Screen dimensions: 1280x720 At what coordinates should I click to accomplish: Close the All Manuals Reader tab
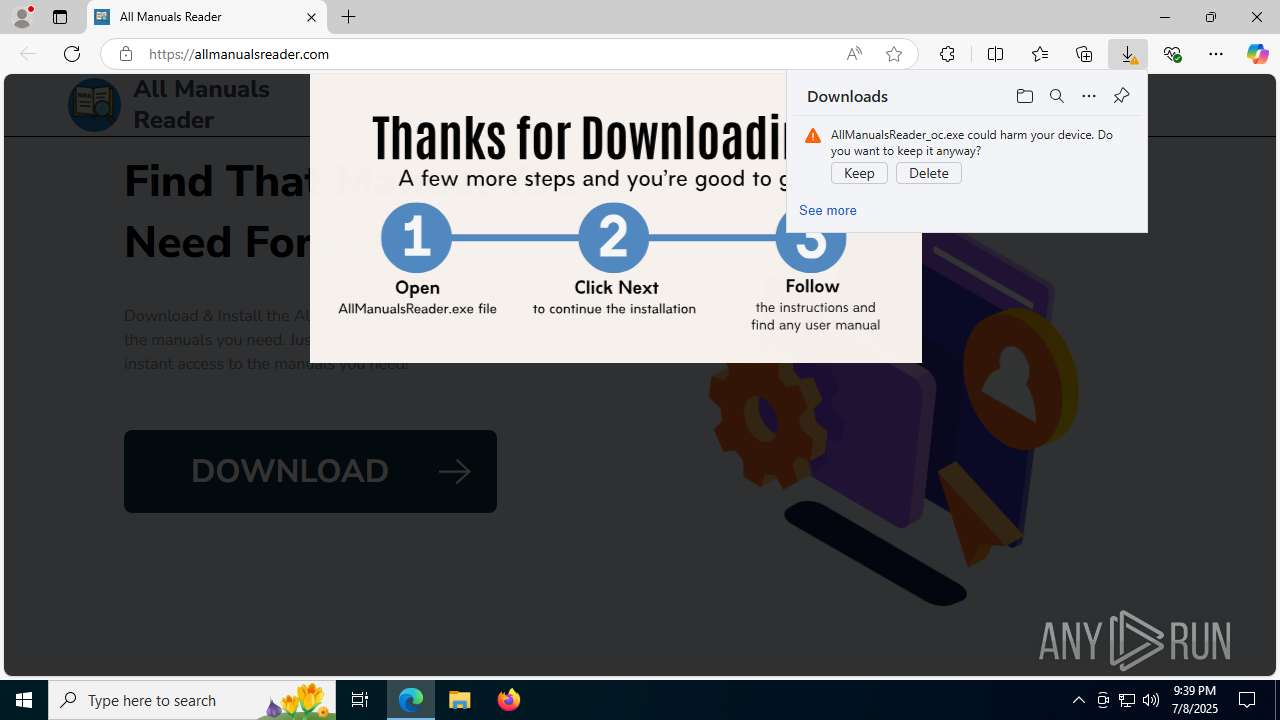point(311,17)
